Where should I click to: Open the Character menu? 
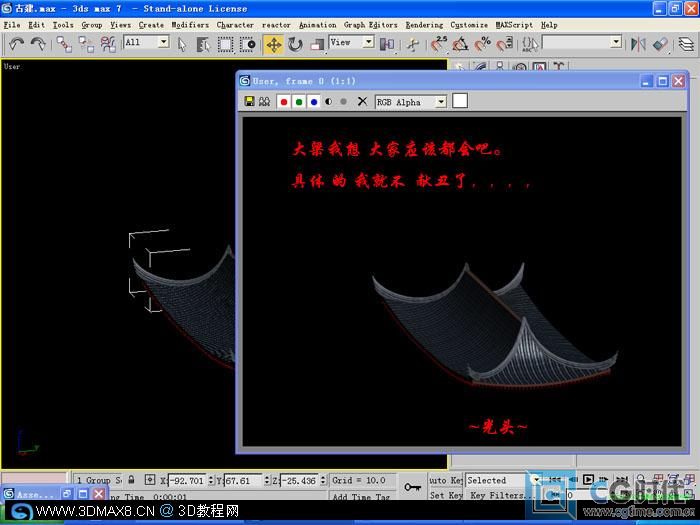click(235, 25)
